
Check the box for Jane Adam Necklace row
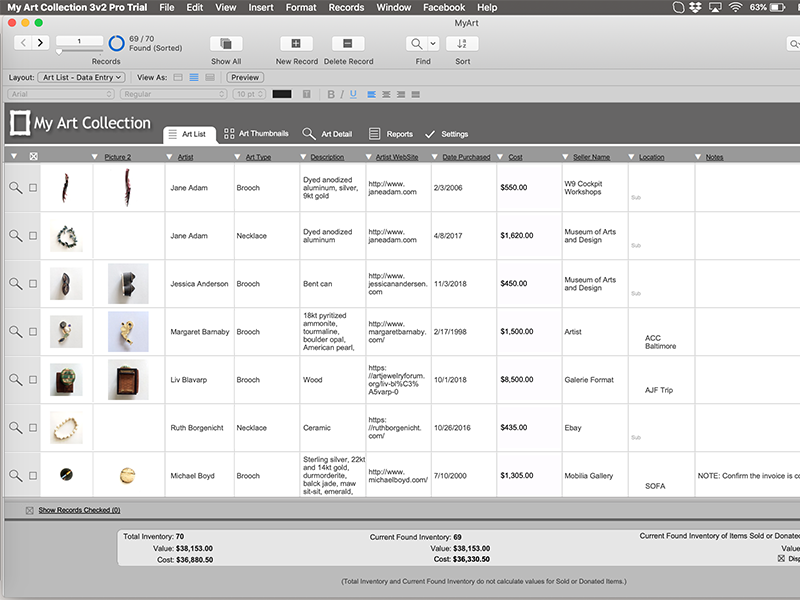pyautogui.click(x=33, y=236)
